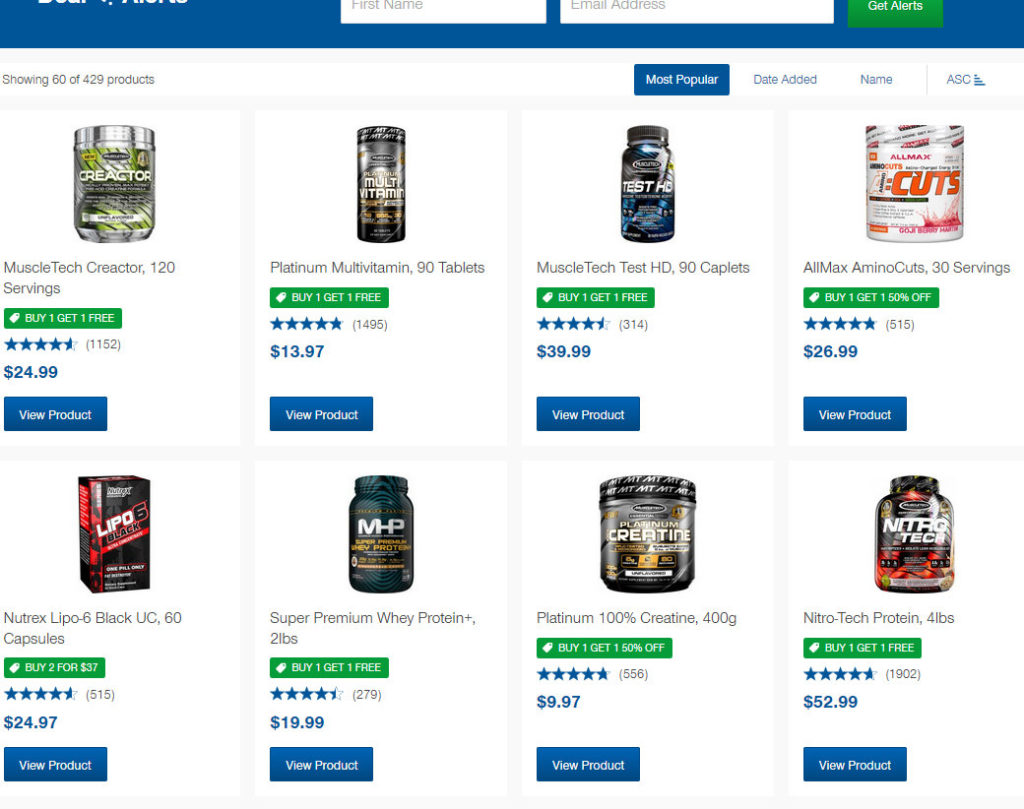This screenshot has height=809, width=1024.
Task: Click the $26.99 AminoCuts price
Action: pos(830,351)
